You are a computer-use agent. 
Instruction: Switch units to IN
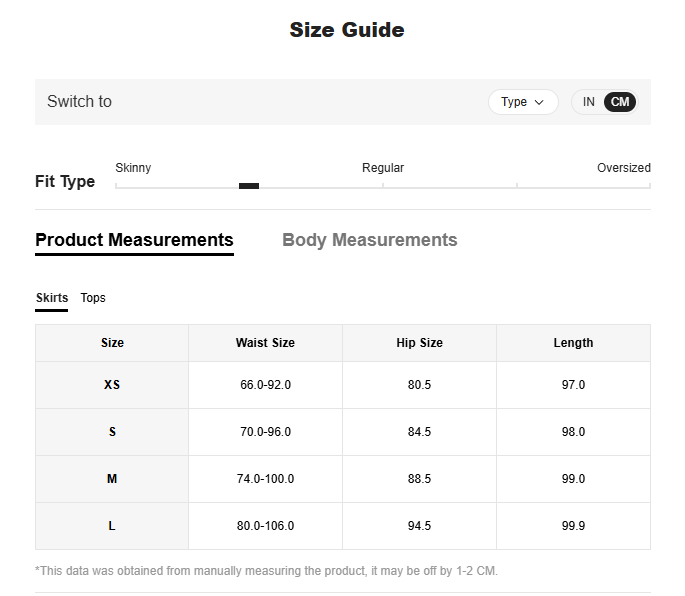pyautogui.click(x=589, y=102)
